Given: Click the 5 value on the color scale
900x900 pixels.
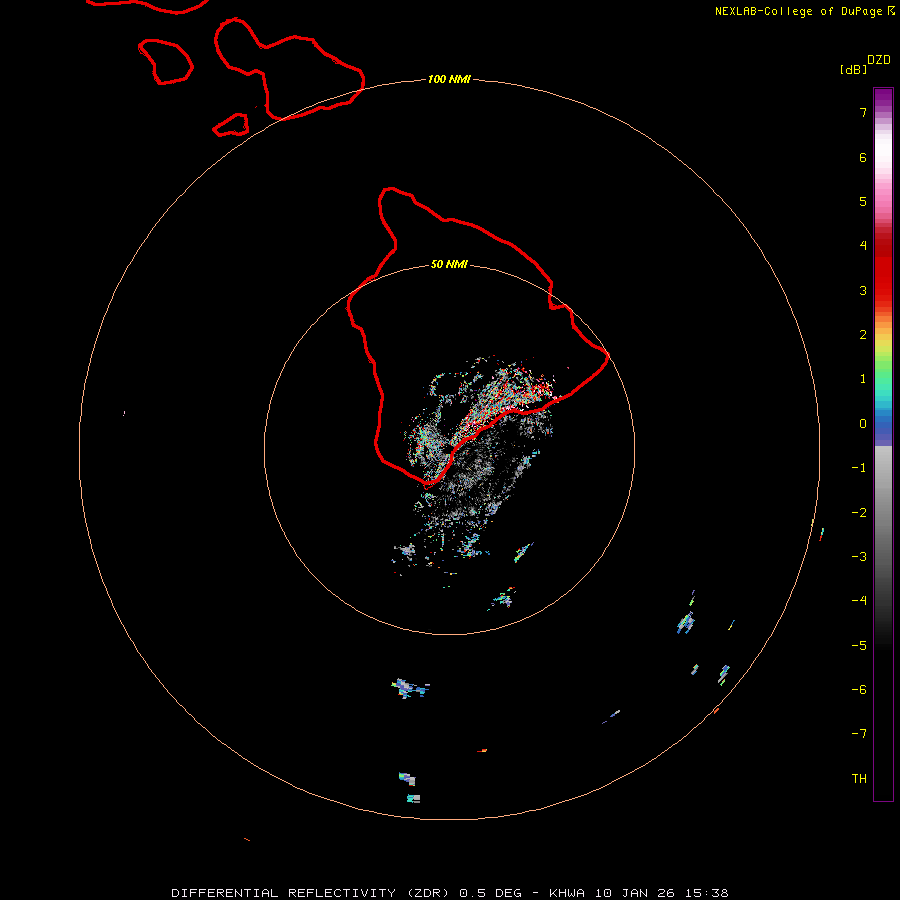Looking at the screenshot, I should click(x=863, y=201).
